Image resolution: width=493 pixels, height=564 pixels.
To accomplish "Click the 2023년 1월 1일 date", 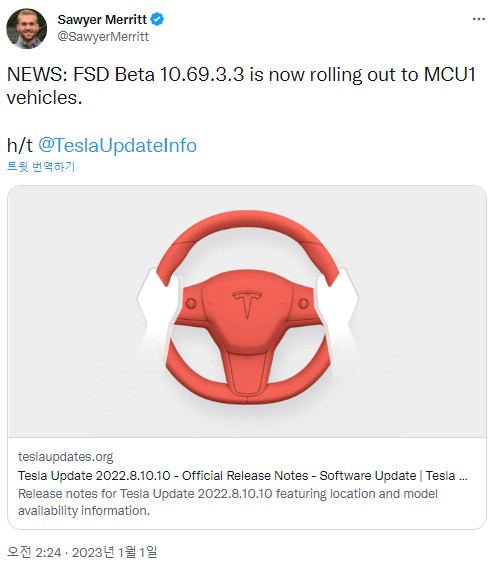I will pyautogui.click(x=114, y=552).
